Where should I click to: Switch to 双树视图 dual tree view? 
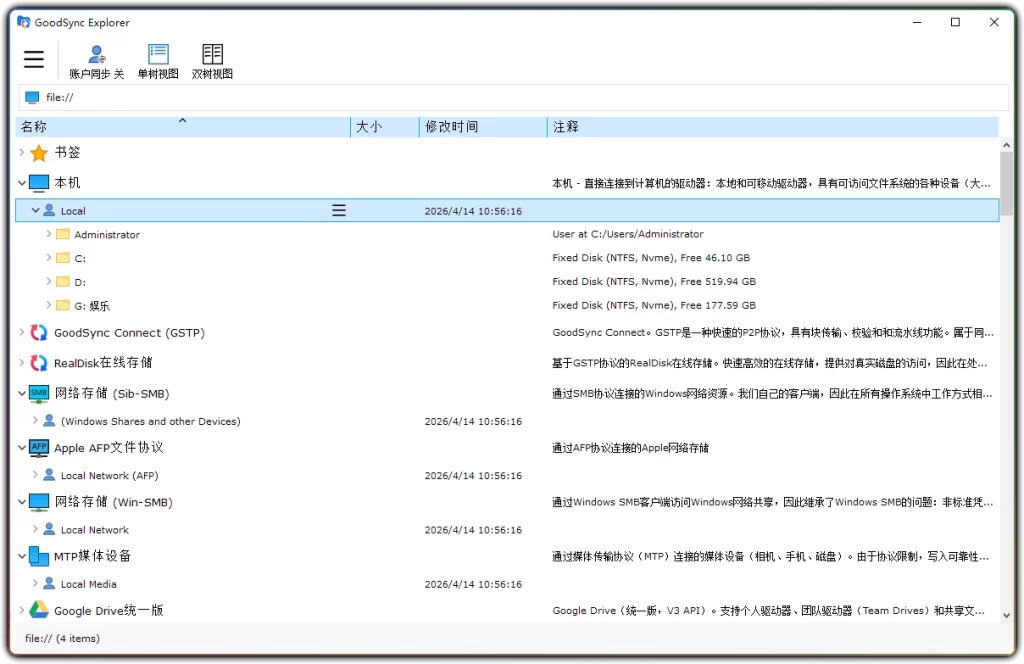[211, 59]
